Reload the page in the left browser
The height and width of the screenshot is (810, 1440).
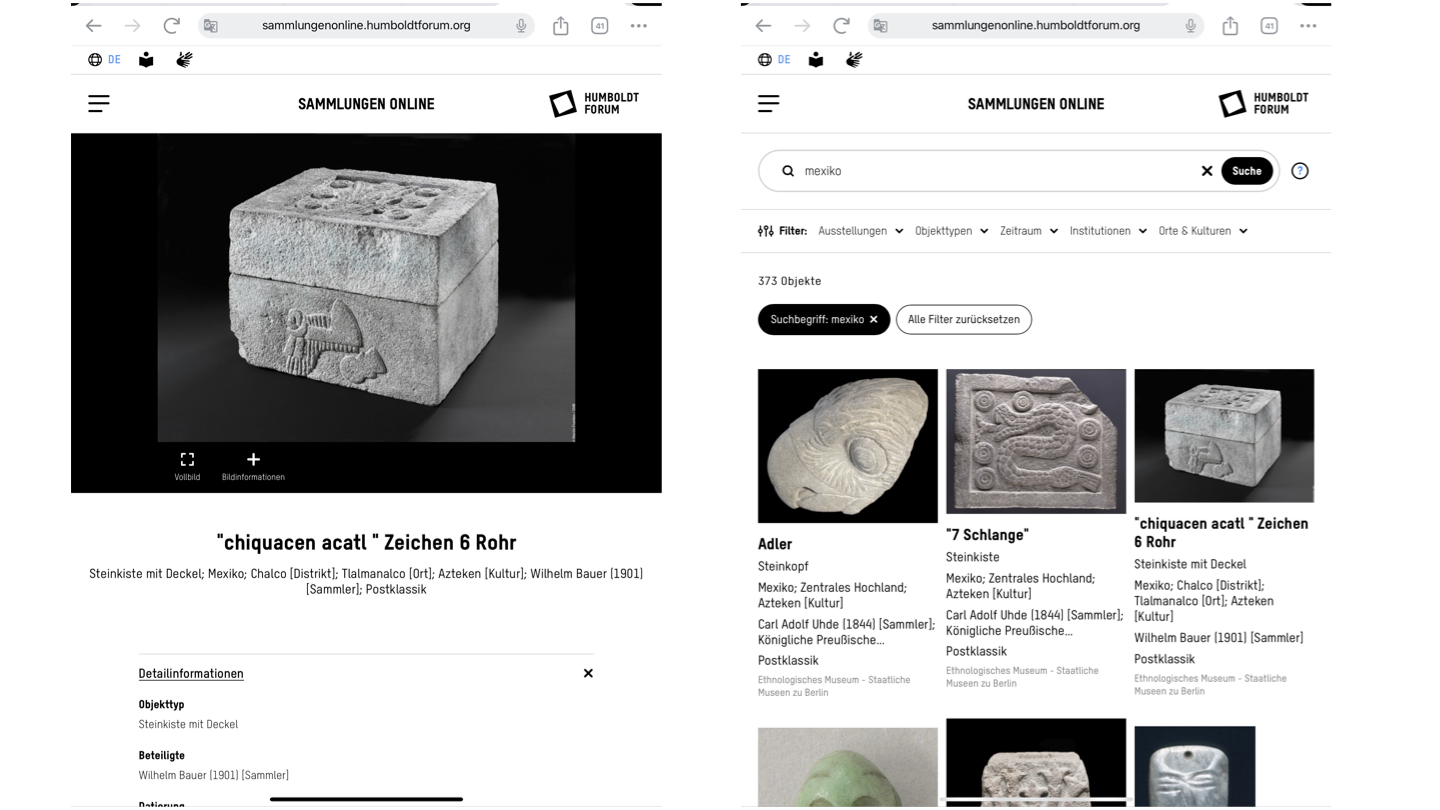[172, 26]
